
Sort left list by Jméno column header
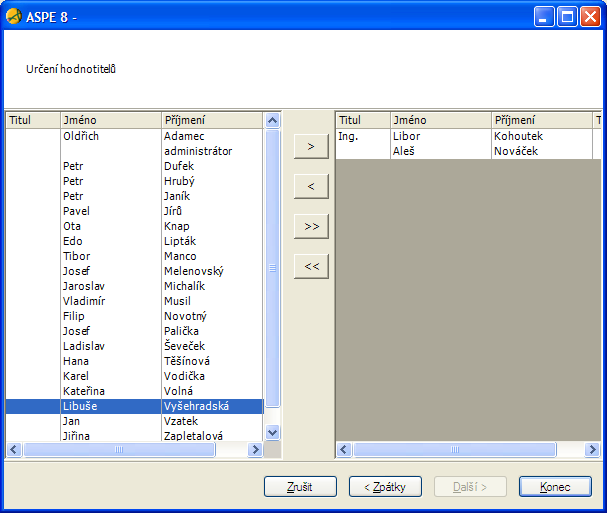(111, 120)
